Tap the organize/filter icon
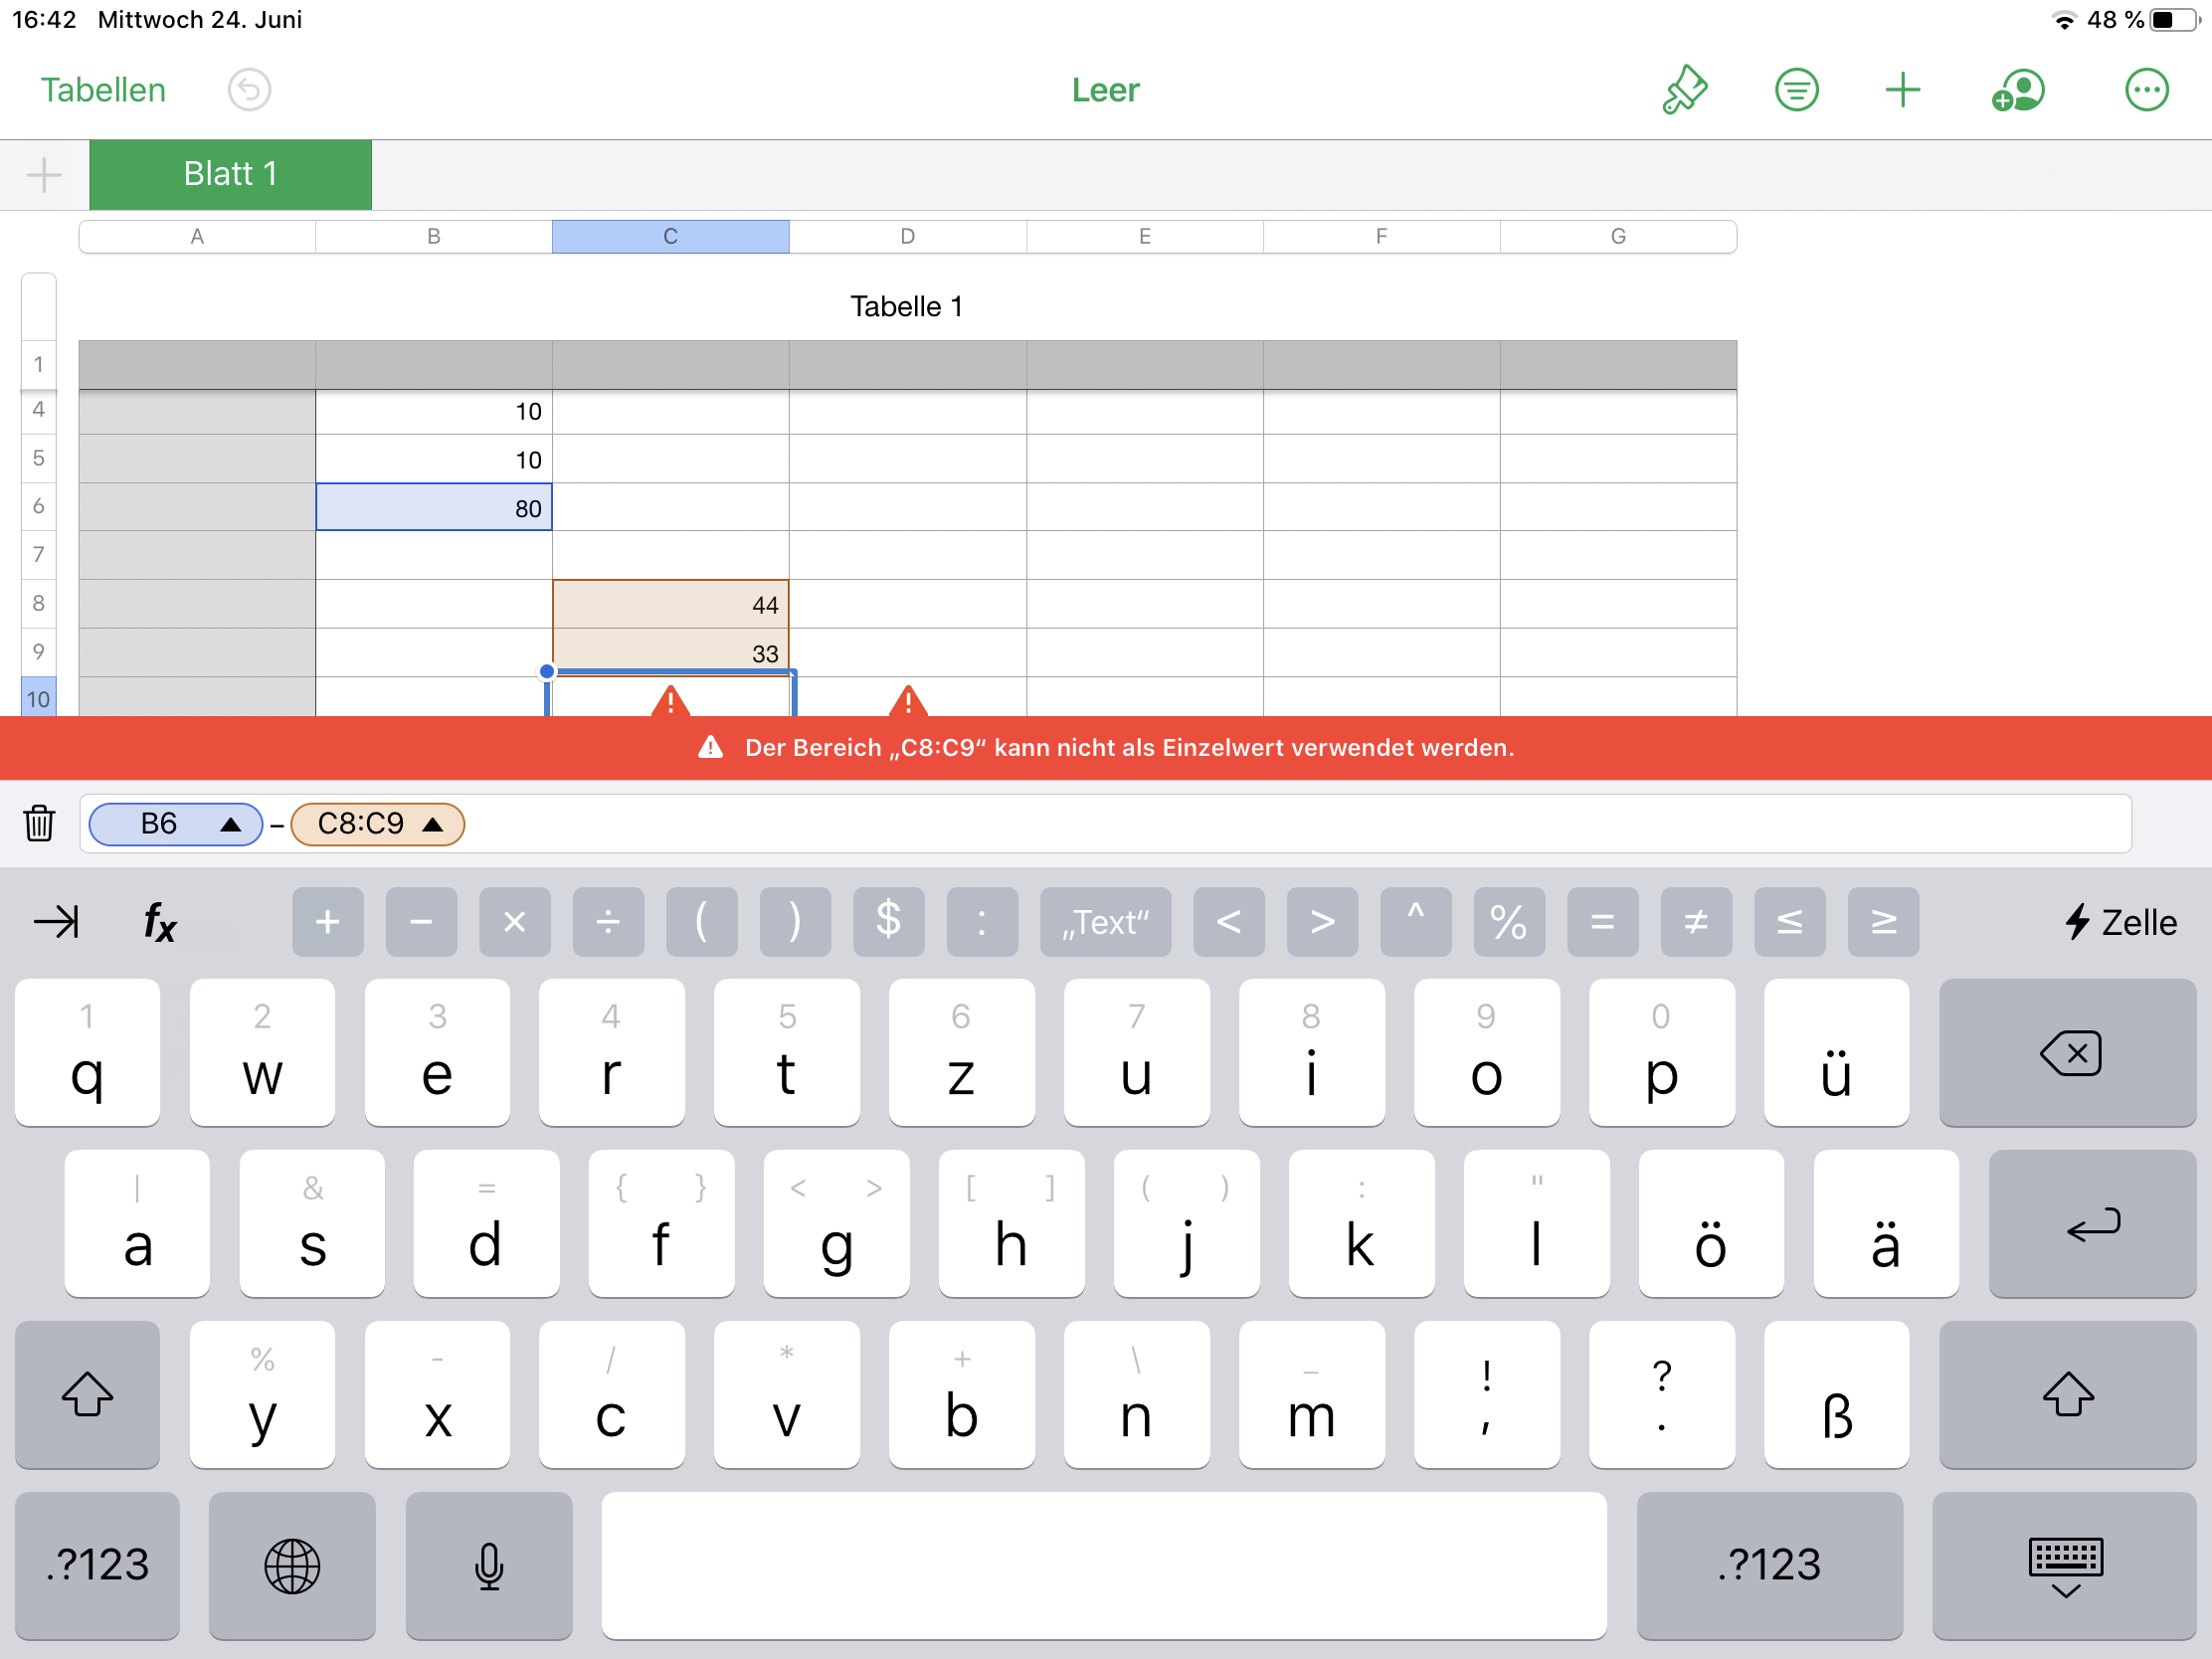The image size is (2212, 1659). (x=1796, y=90)
